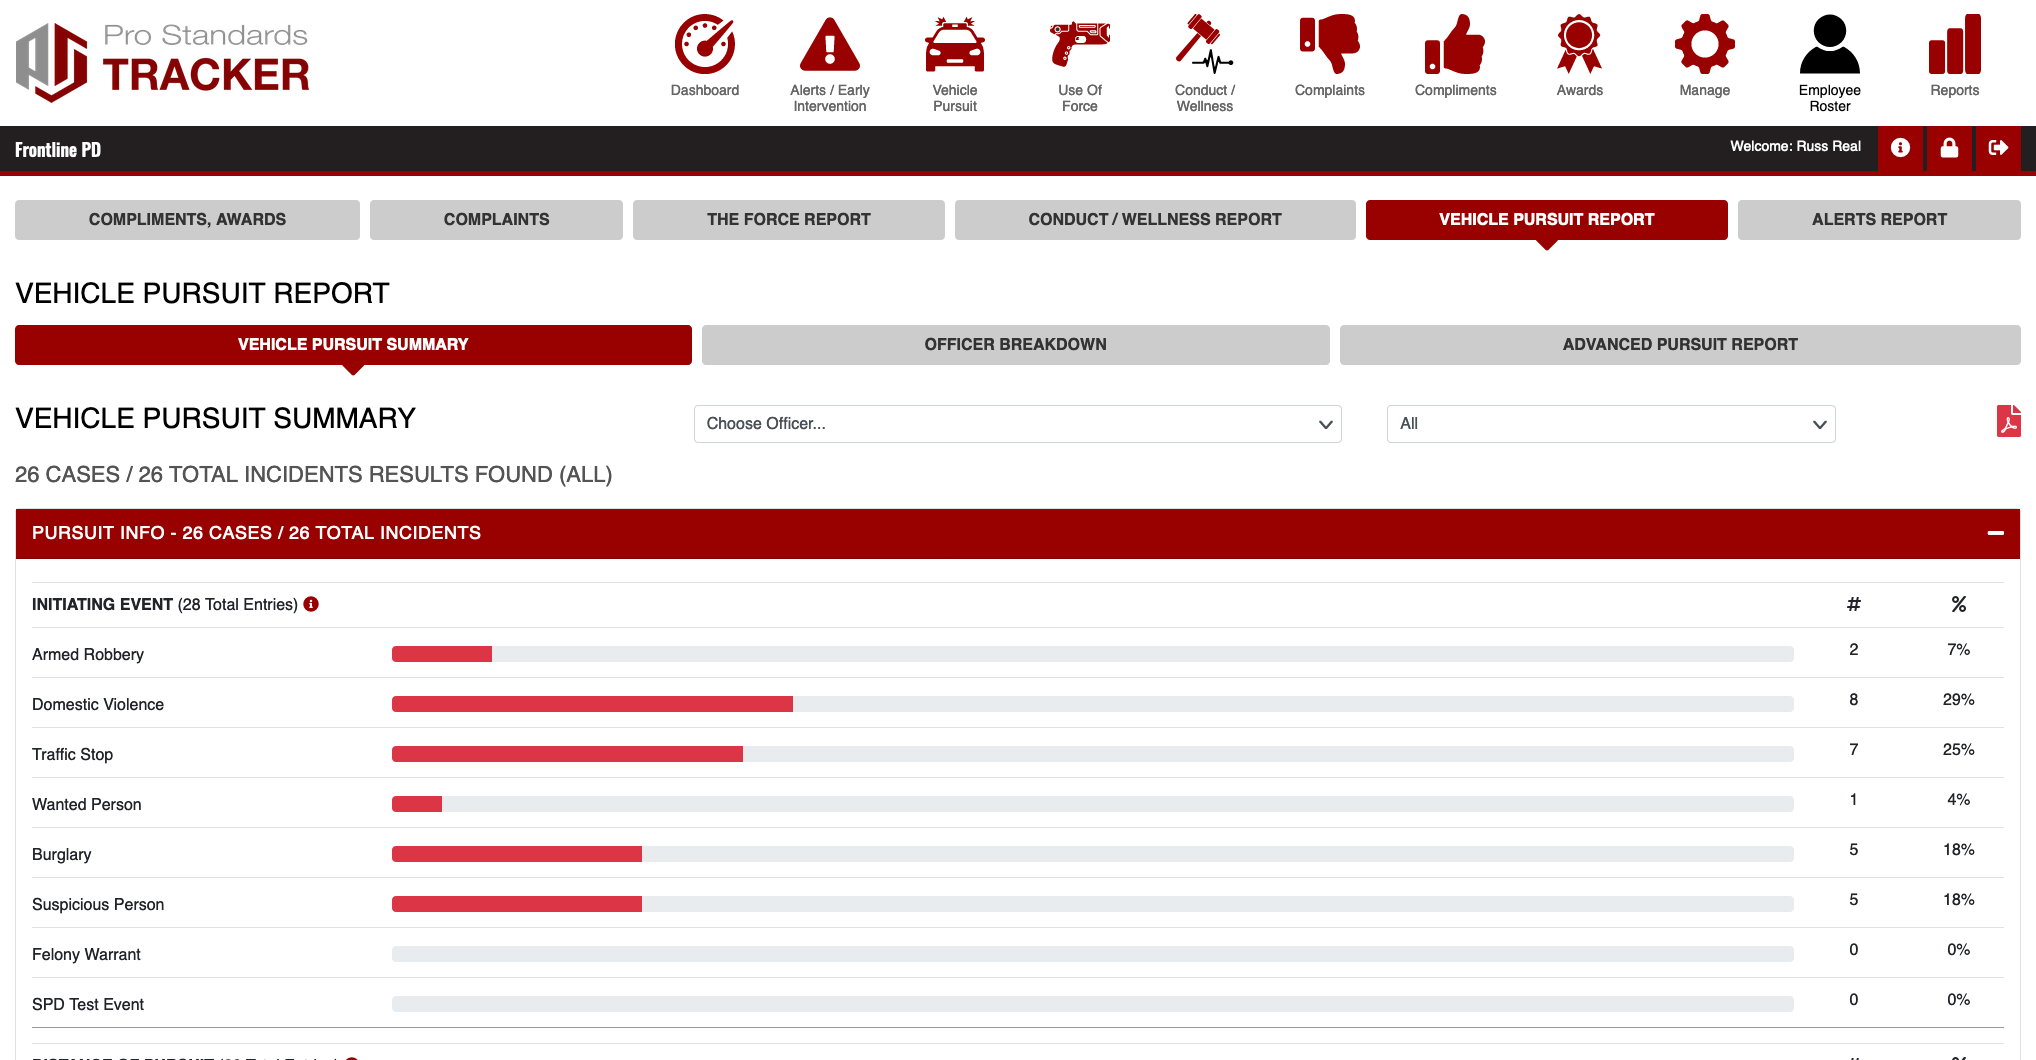Open The Force Report
The height and width of the screenshot is (1060, 2036).
(788, 220)
